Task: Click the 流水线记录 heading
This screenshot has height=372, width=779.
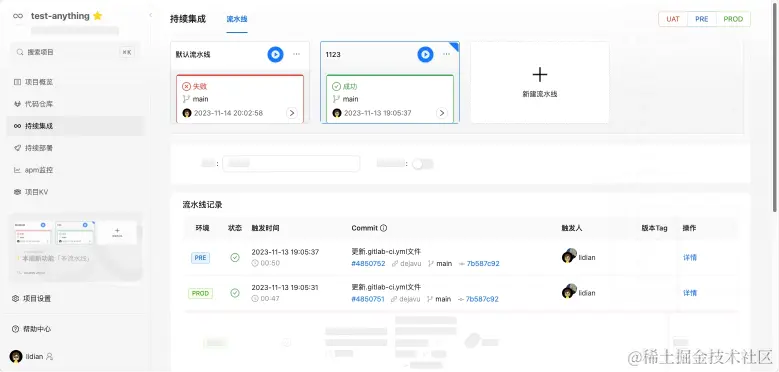Action: click(202, 205)
